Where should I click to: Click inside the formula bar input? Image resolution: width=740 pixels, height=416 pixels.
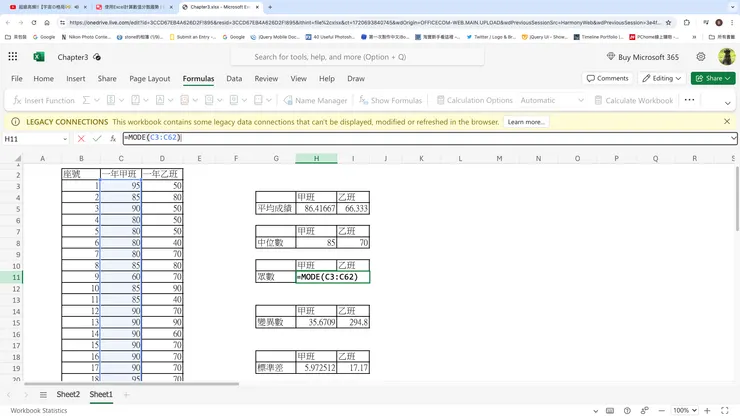pyautogui.click(x=425, y=138)
